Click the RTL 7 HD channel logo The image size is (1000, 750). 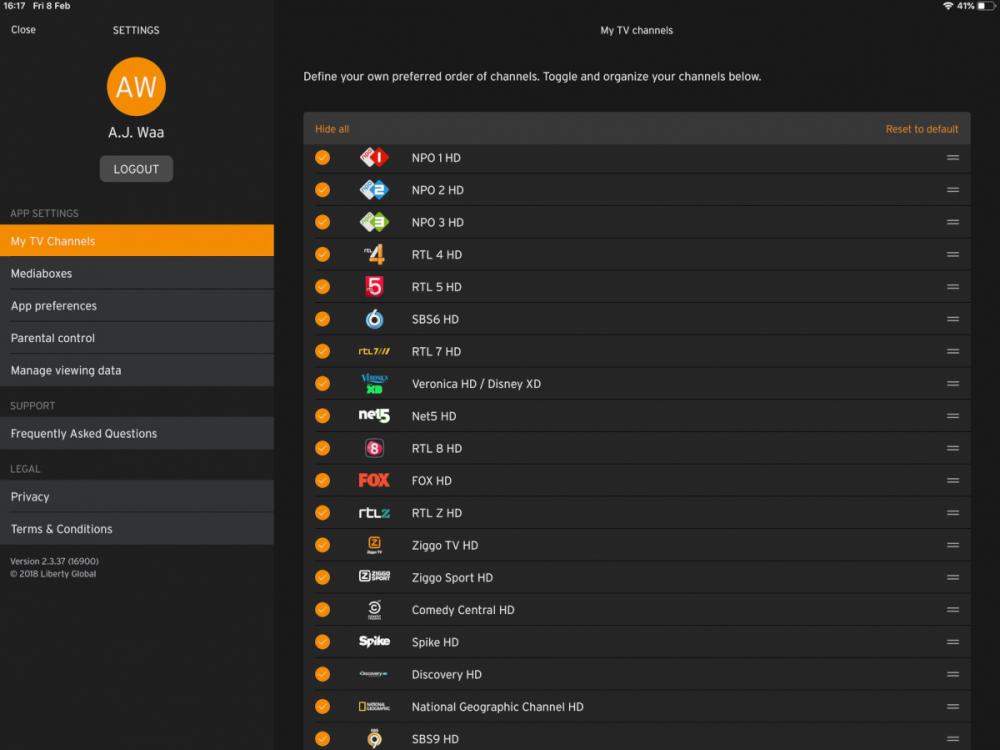pos(374,351)
